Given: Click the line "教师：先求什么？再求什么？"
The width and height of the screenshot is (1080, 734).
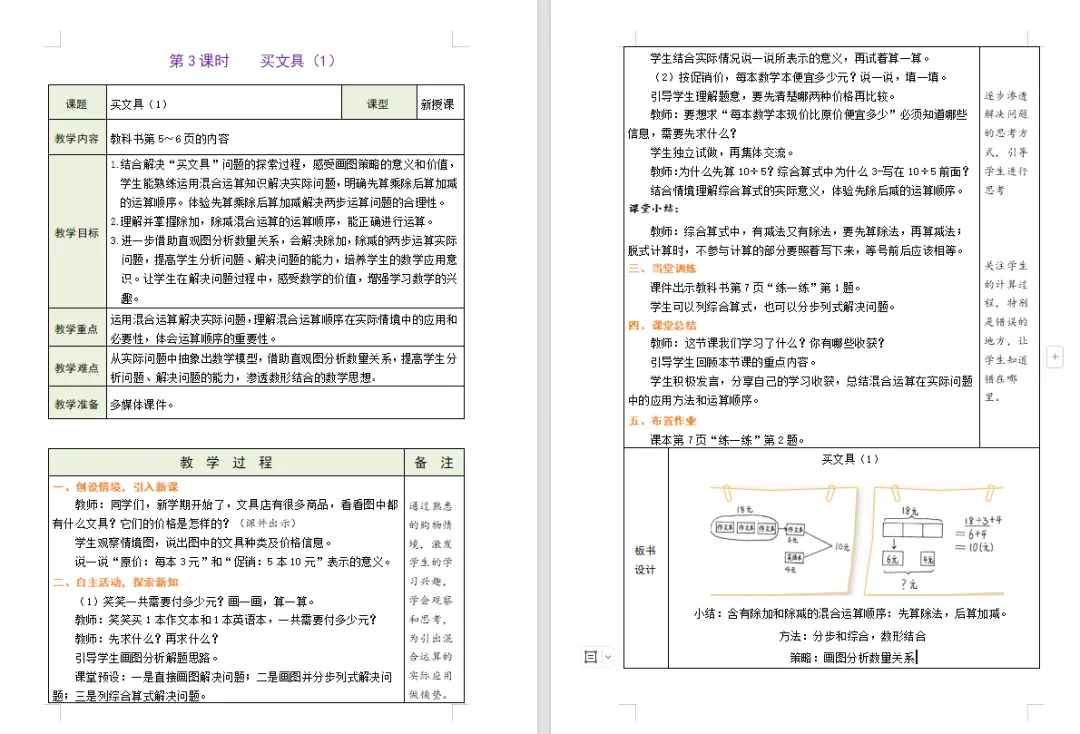Looking at the screenshot, I should coord(147,638).
